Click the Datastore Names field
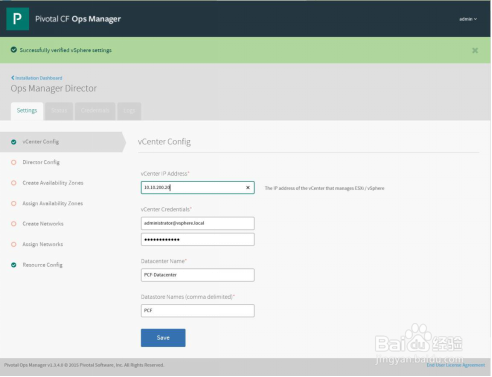The width and height of the screenshot is (492, 377). pos(198,311)
